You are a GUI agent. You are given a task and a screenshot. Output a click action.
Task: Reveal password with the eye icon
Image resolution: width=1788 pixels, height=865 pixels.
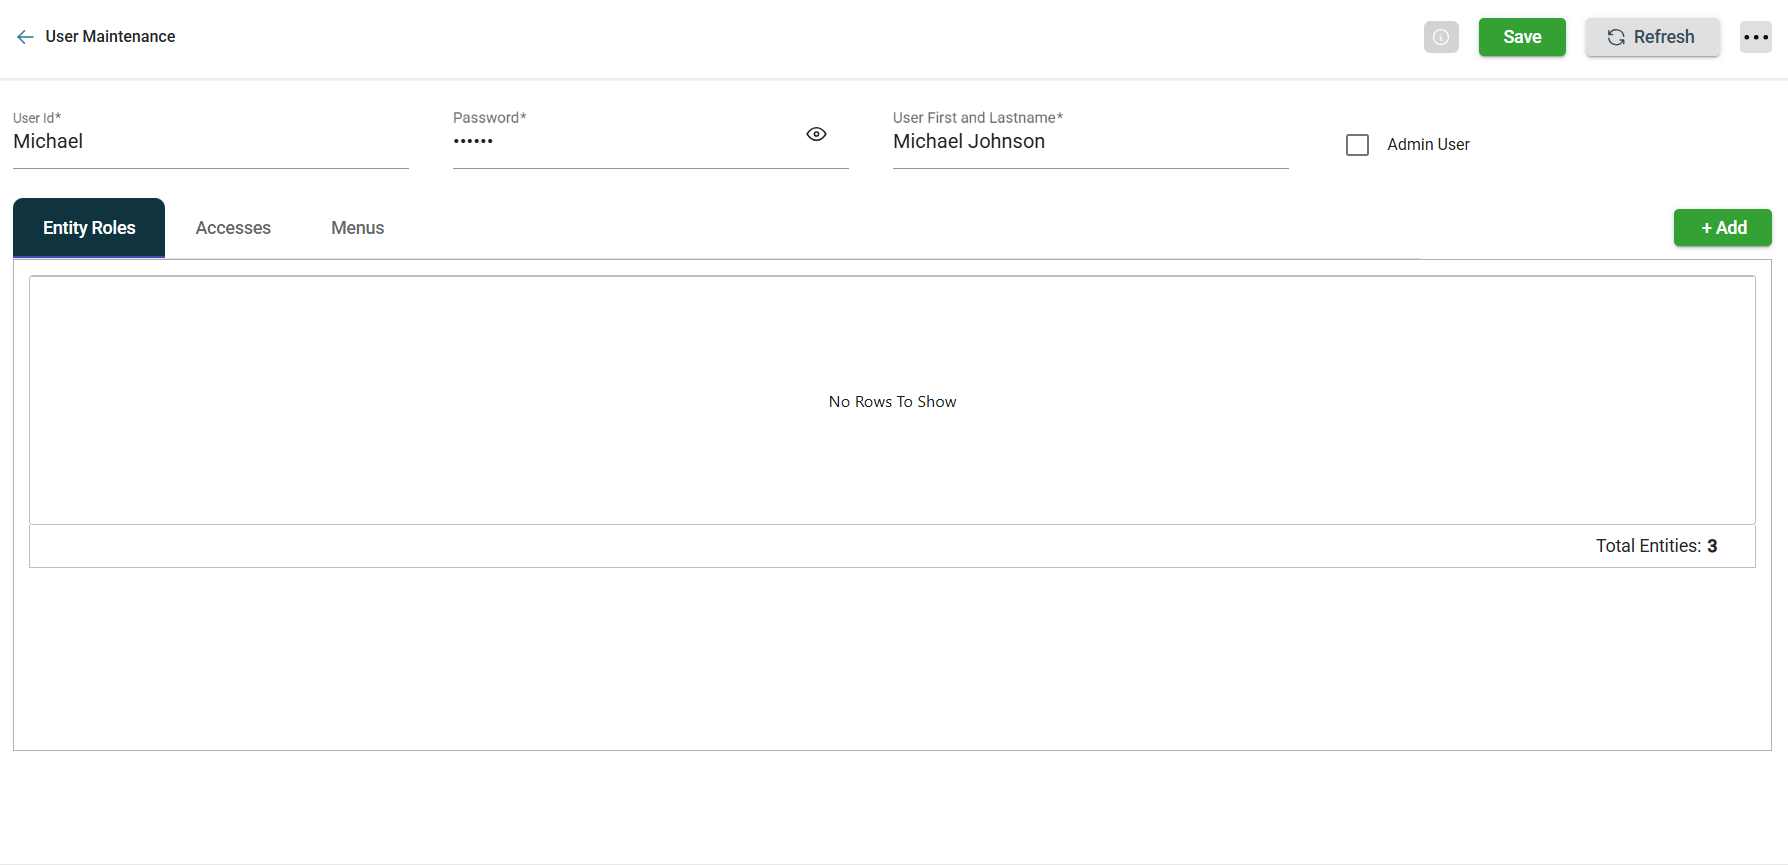click(x=816, y=134)
